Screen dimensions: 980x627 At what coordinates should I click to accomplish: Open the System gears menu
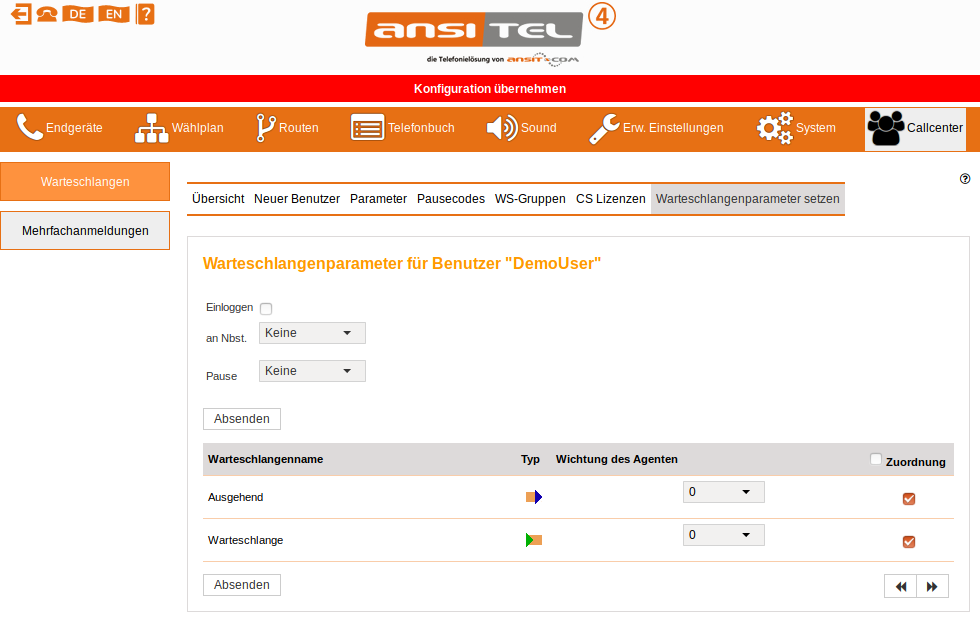[795, 129]
